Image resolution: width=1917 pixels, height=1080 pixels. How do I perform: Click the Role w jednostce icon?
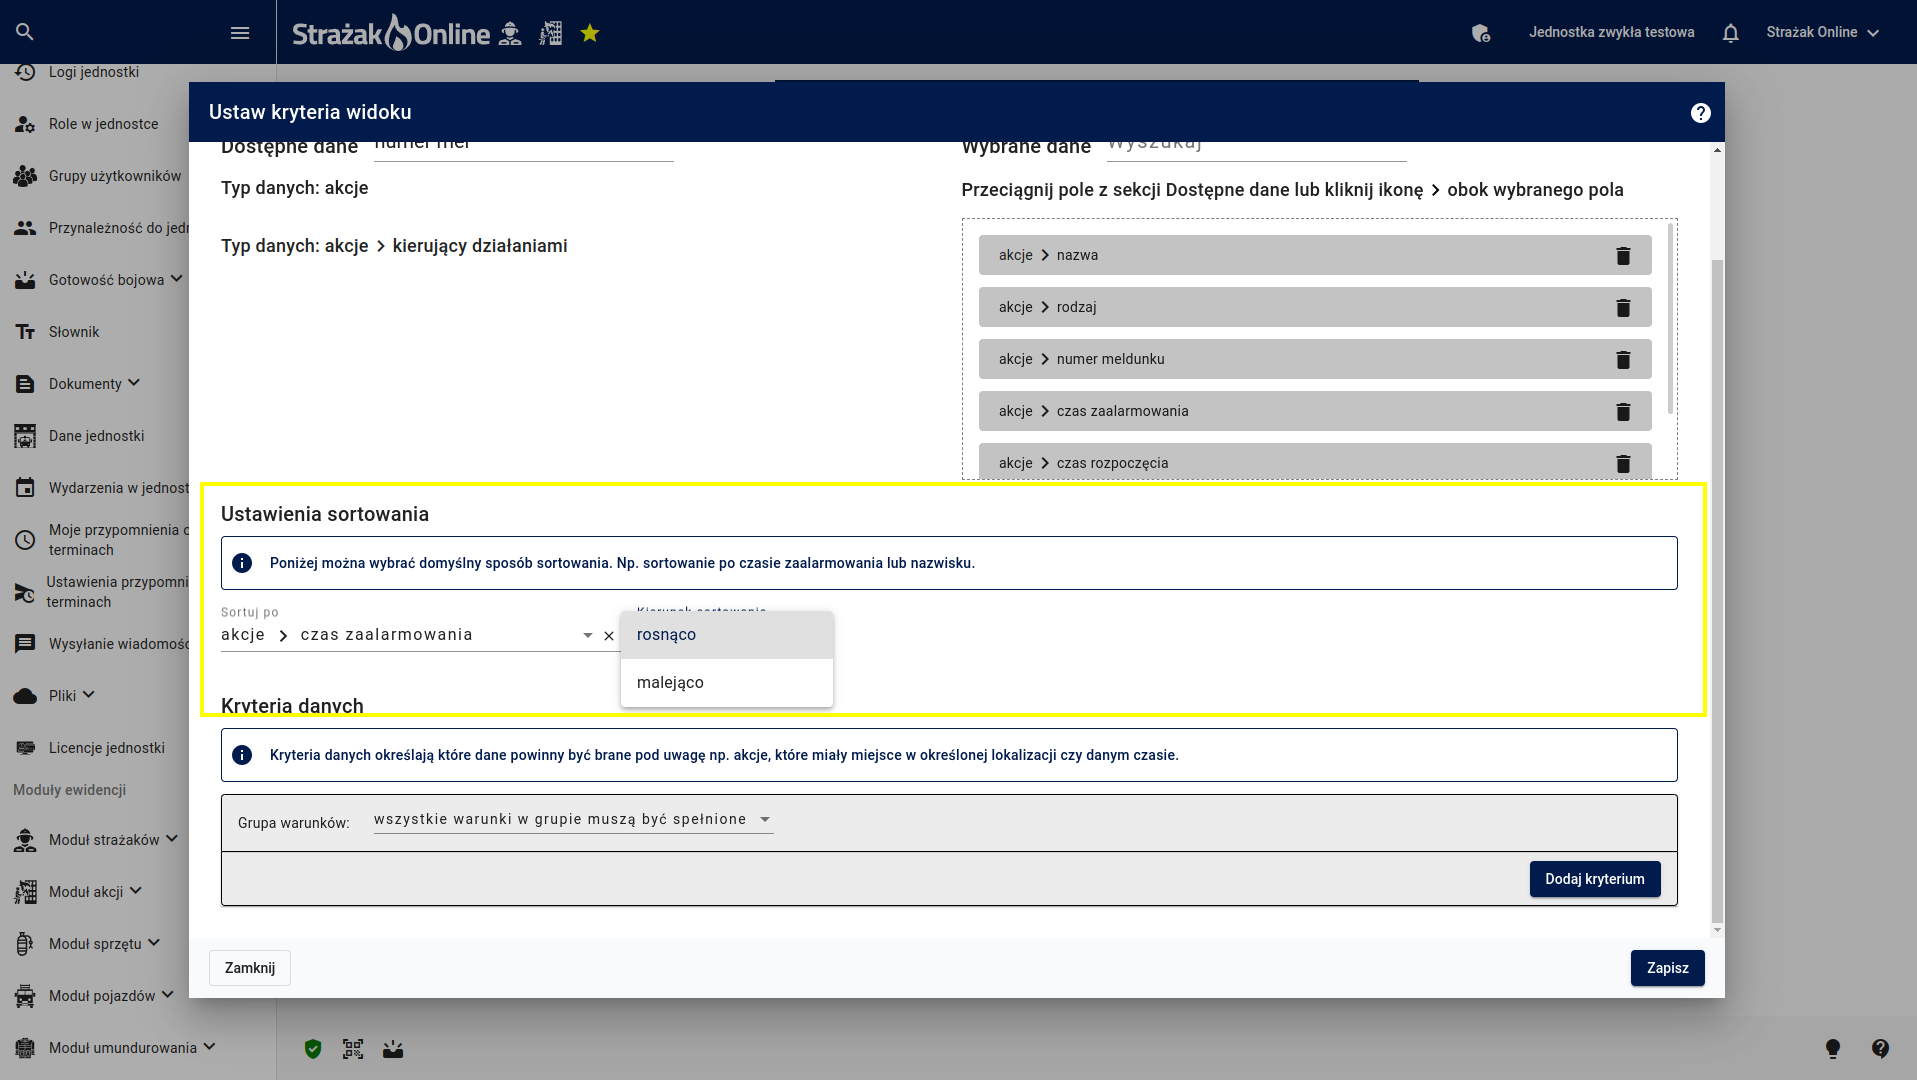point(25,124)
